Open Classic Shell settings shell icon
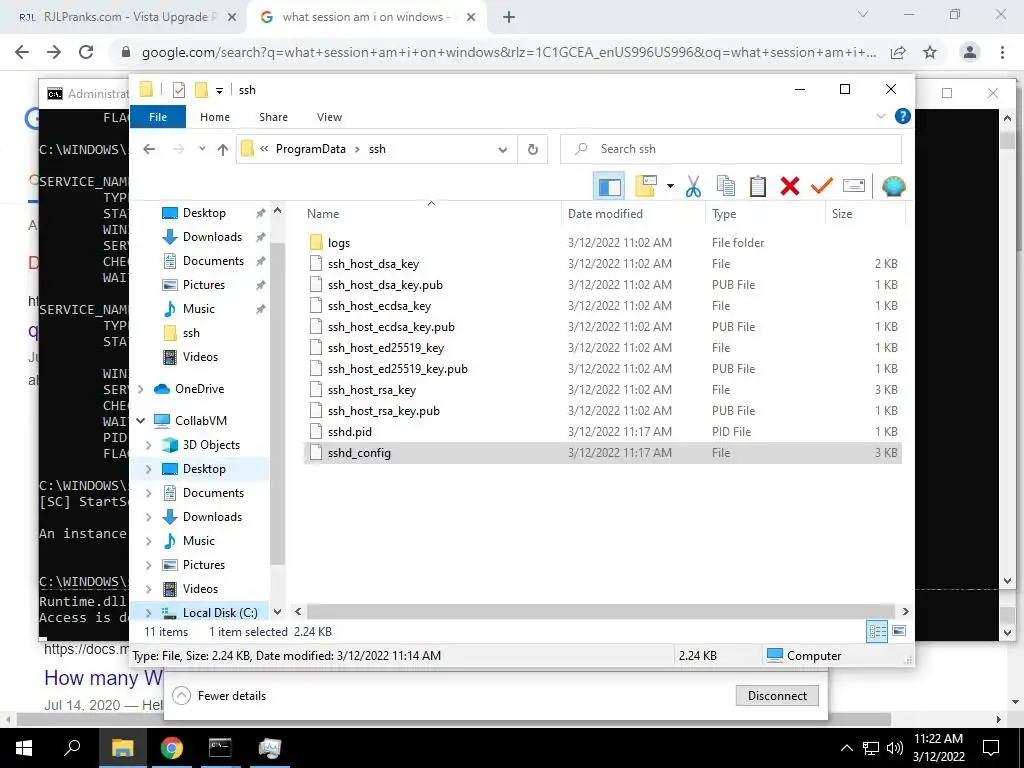This screenshot has height=768, width=1024. click(893, 187)
